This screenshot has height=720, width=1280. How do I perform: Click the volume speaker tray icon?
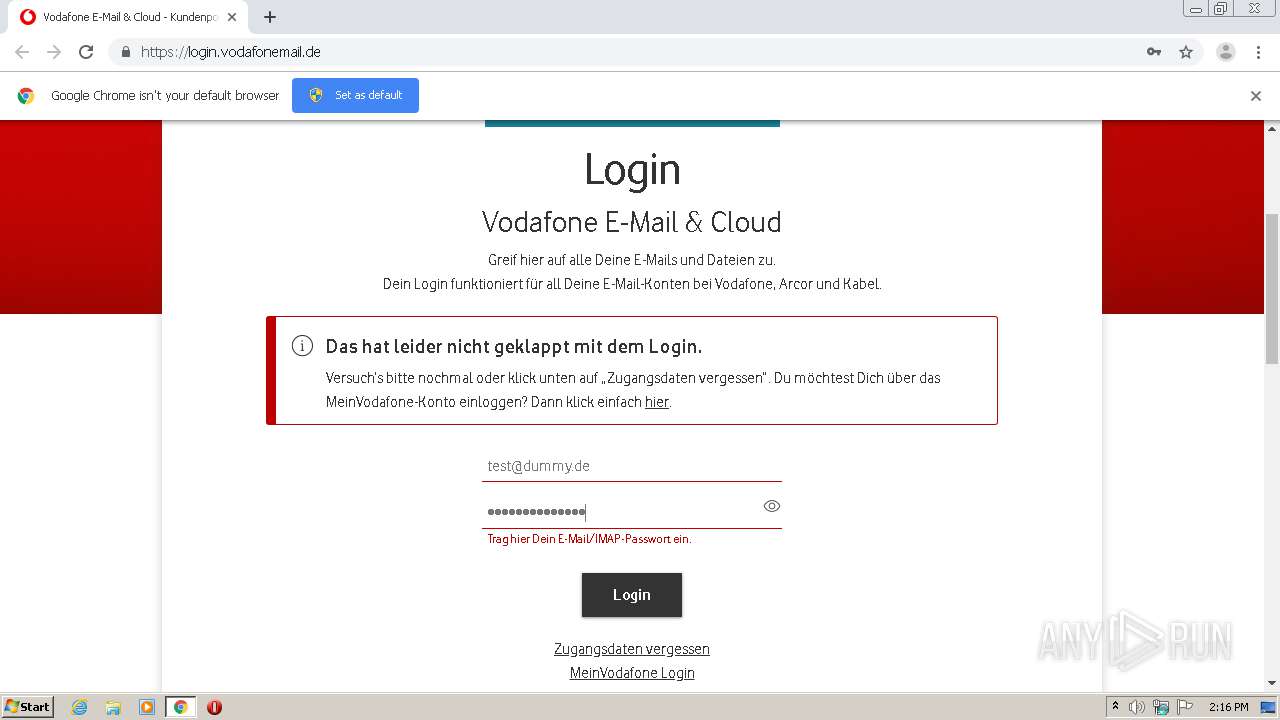pyautogui.click(x=1137, y=707)
